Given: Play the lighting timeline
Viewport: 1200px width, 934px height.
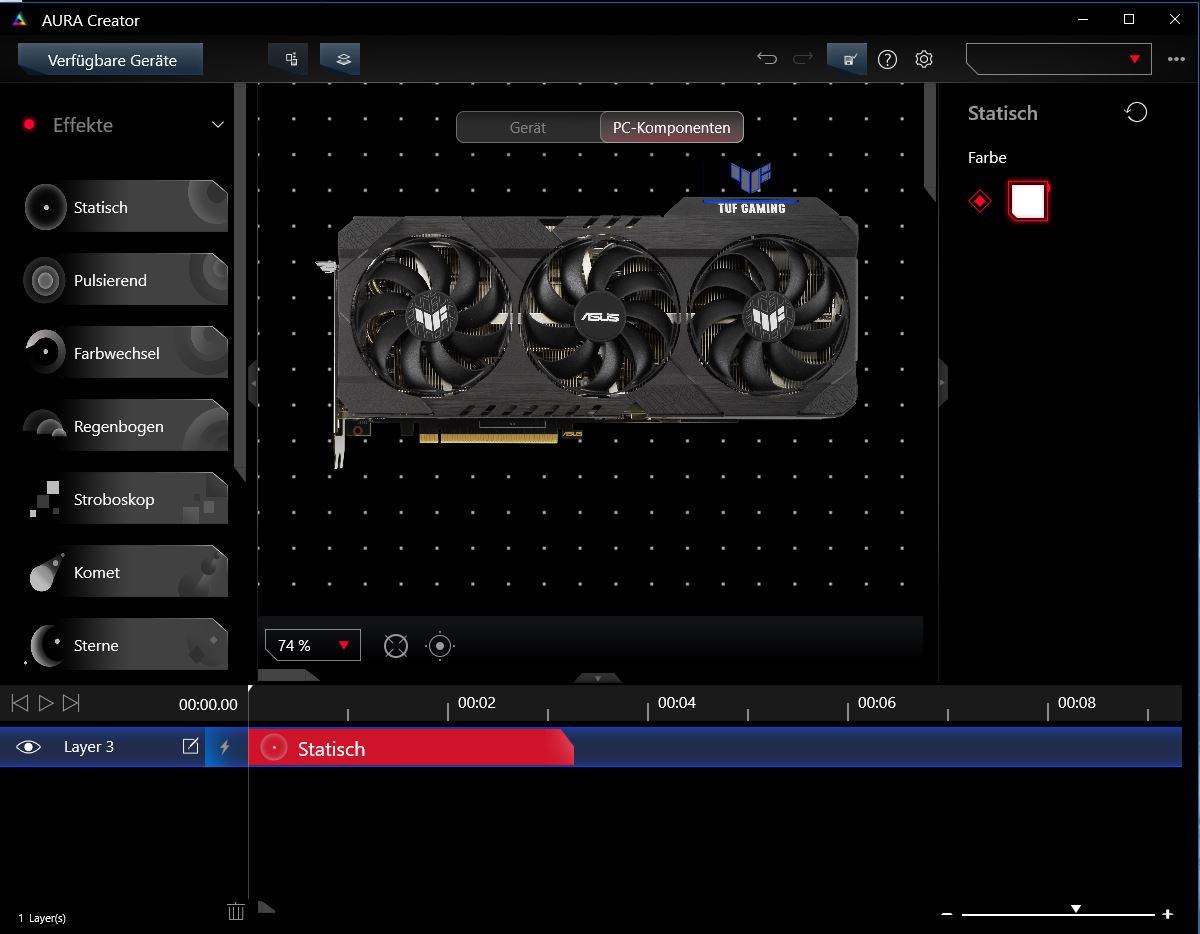Looking at the screenshot, I should click(45, 703).
